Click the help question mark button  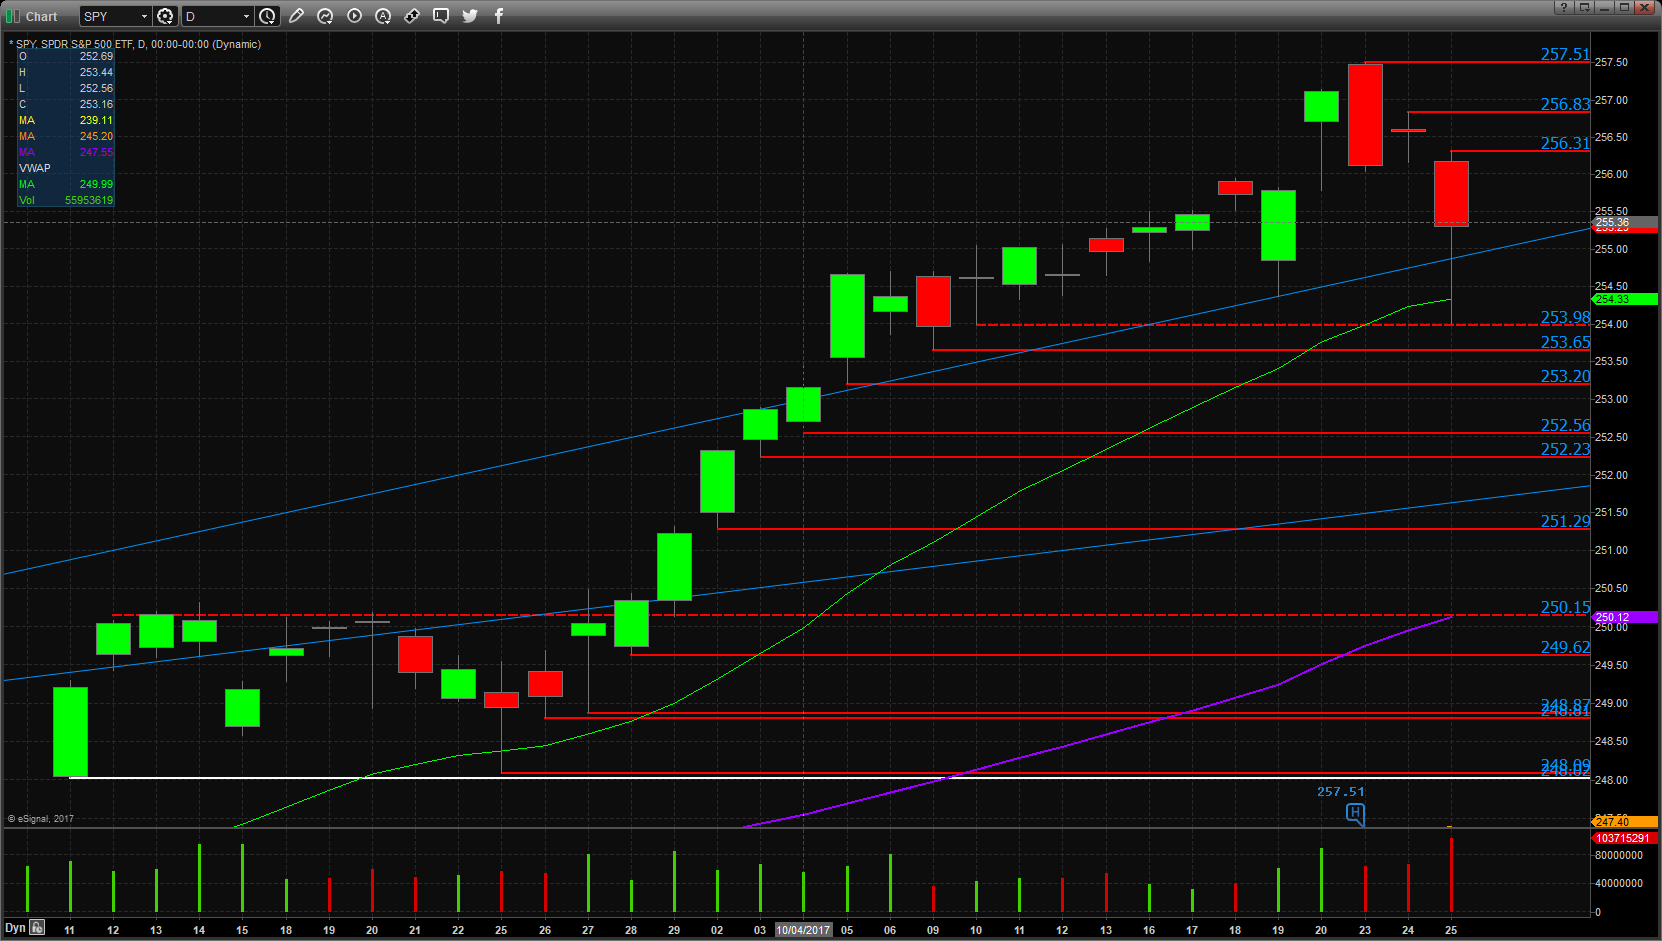pos(1564,7)
